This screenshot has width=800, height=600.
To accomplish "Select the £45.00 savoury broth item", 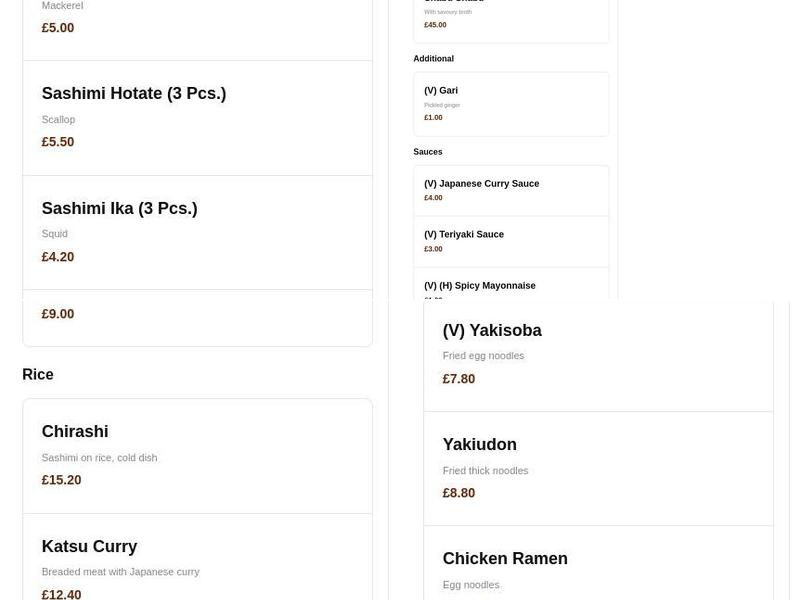I will pyautogui.click(x=510, y=20).
